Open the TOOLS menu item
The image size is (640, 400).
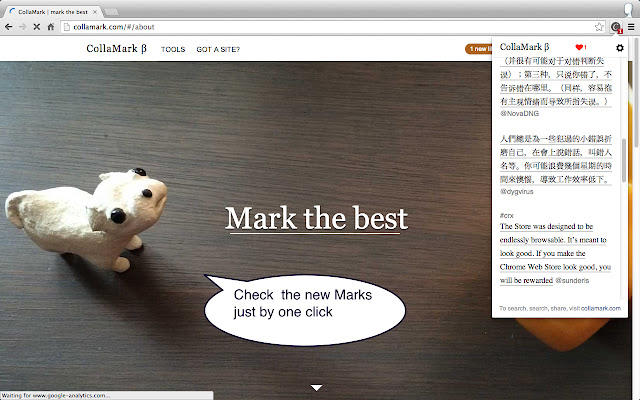(173, 49)
